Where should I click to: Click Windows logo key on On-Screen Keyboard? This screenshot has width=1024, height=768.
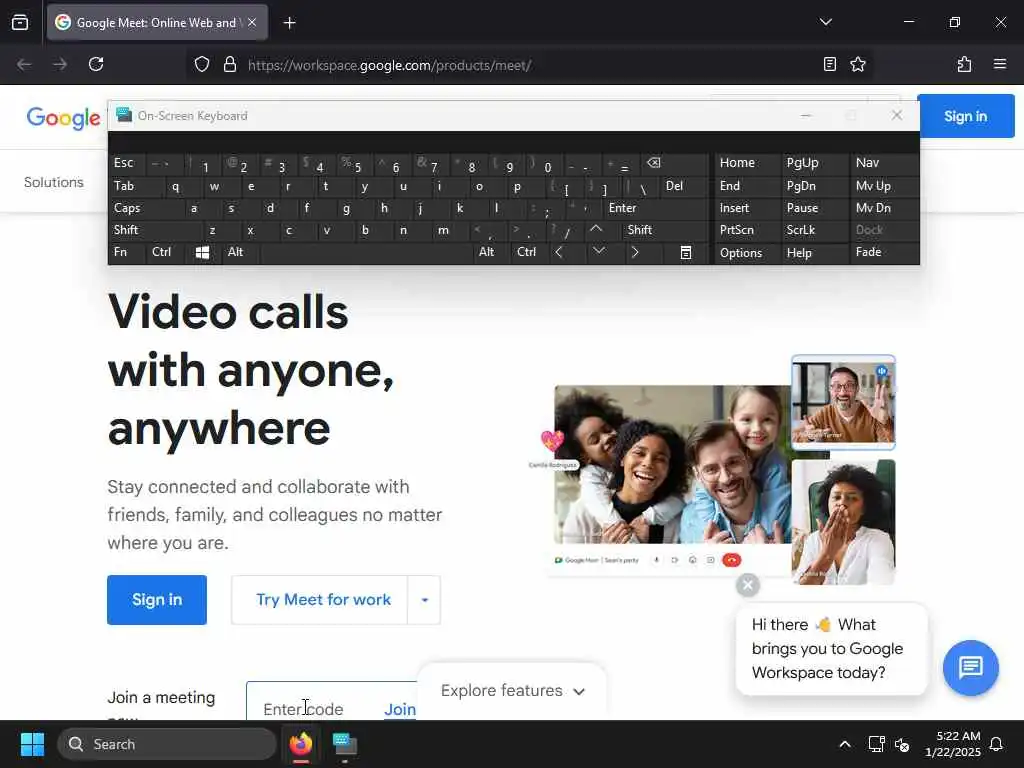point(203,252)
